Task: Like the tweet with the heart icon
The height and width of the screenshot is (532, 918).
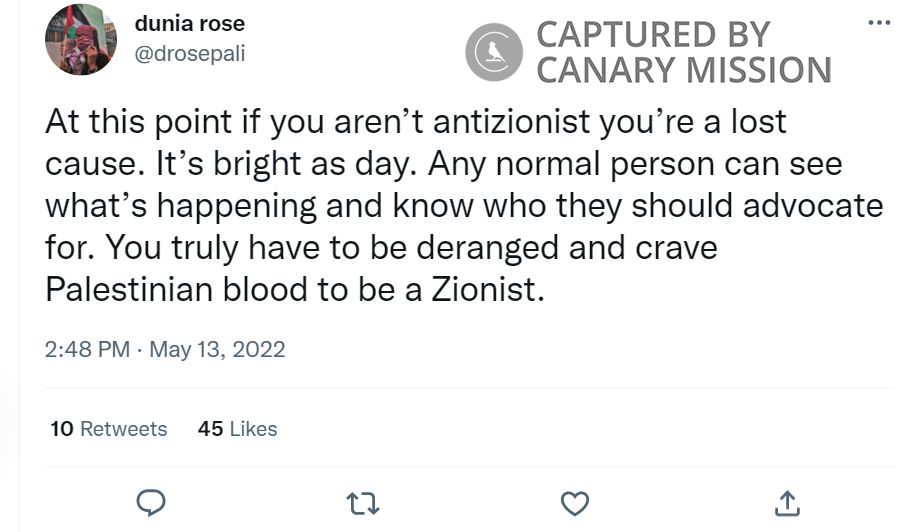Action: (x=575, y=502)
